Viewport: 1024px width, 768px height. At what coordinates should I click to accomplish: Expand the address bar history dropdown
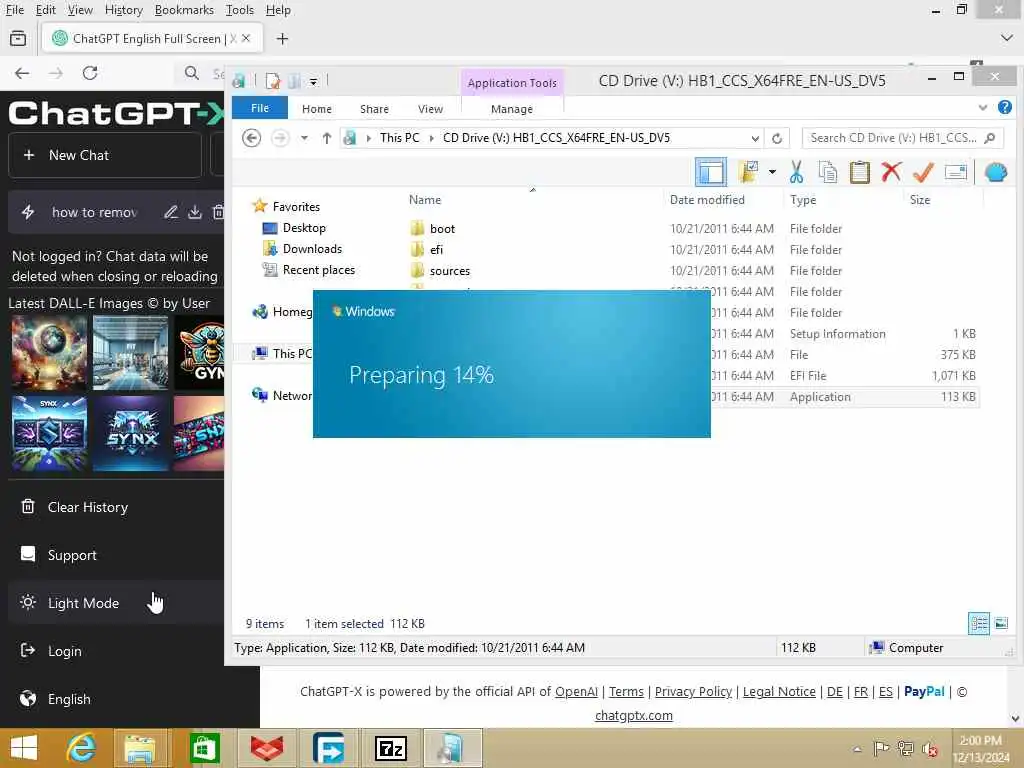point(755,138)
